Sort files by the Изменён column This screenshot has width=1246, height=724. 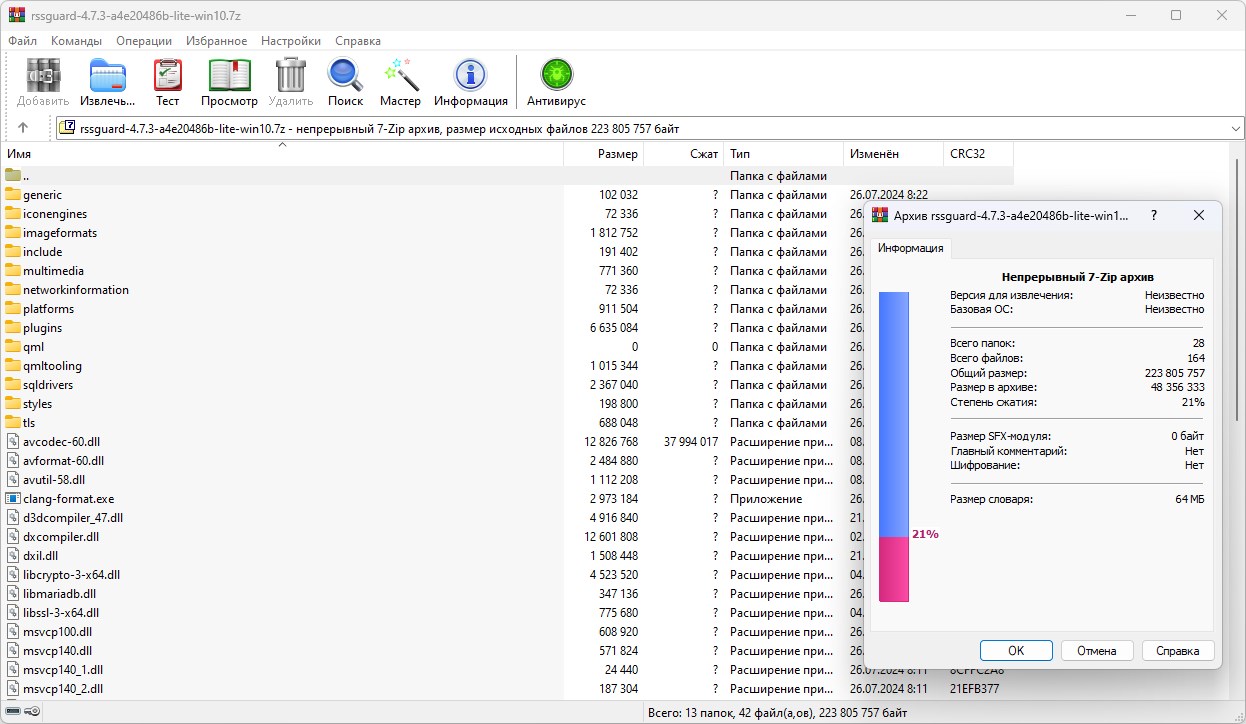click(894, 154)
